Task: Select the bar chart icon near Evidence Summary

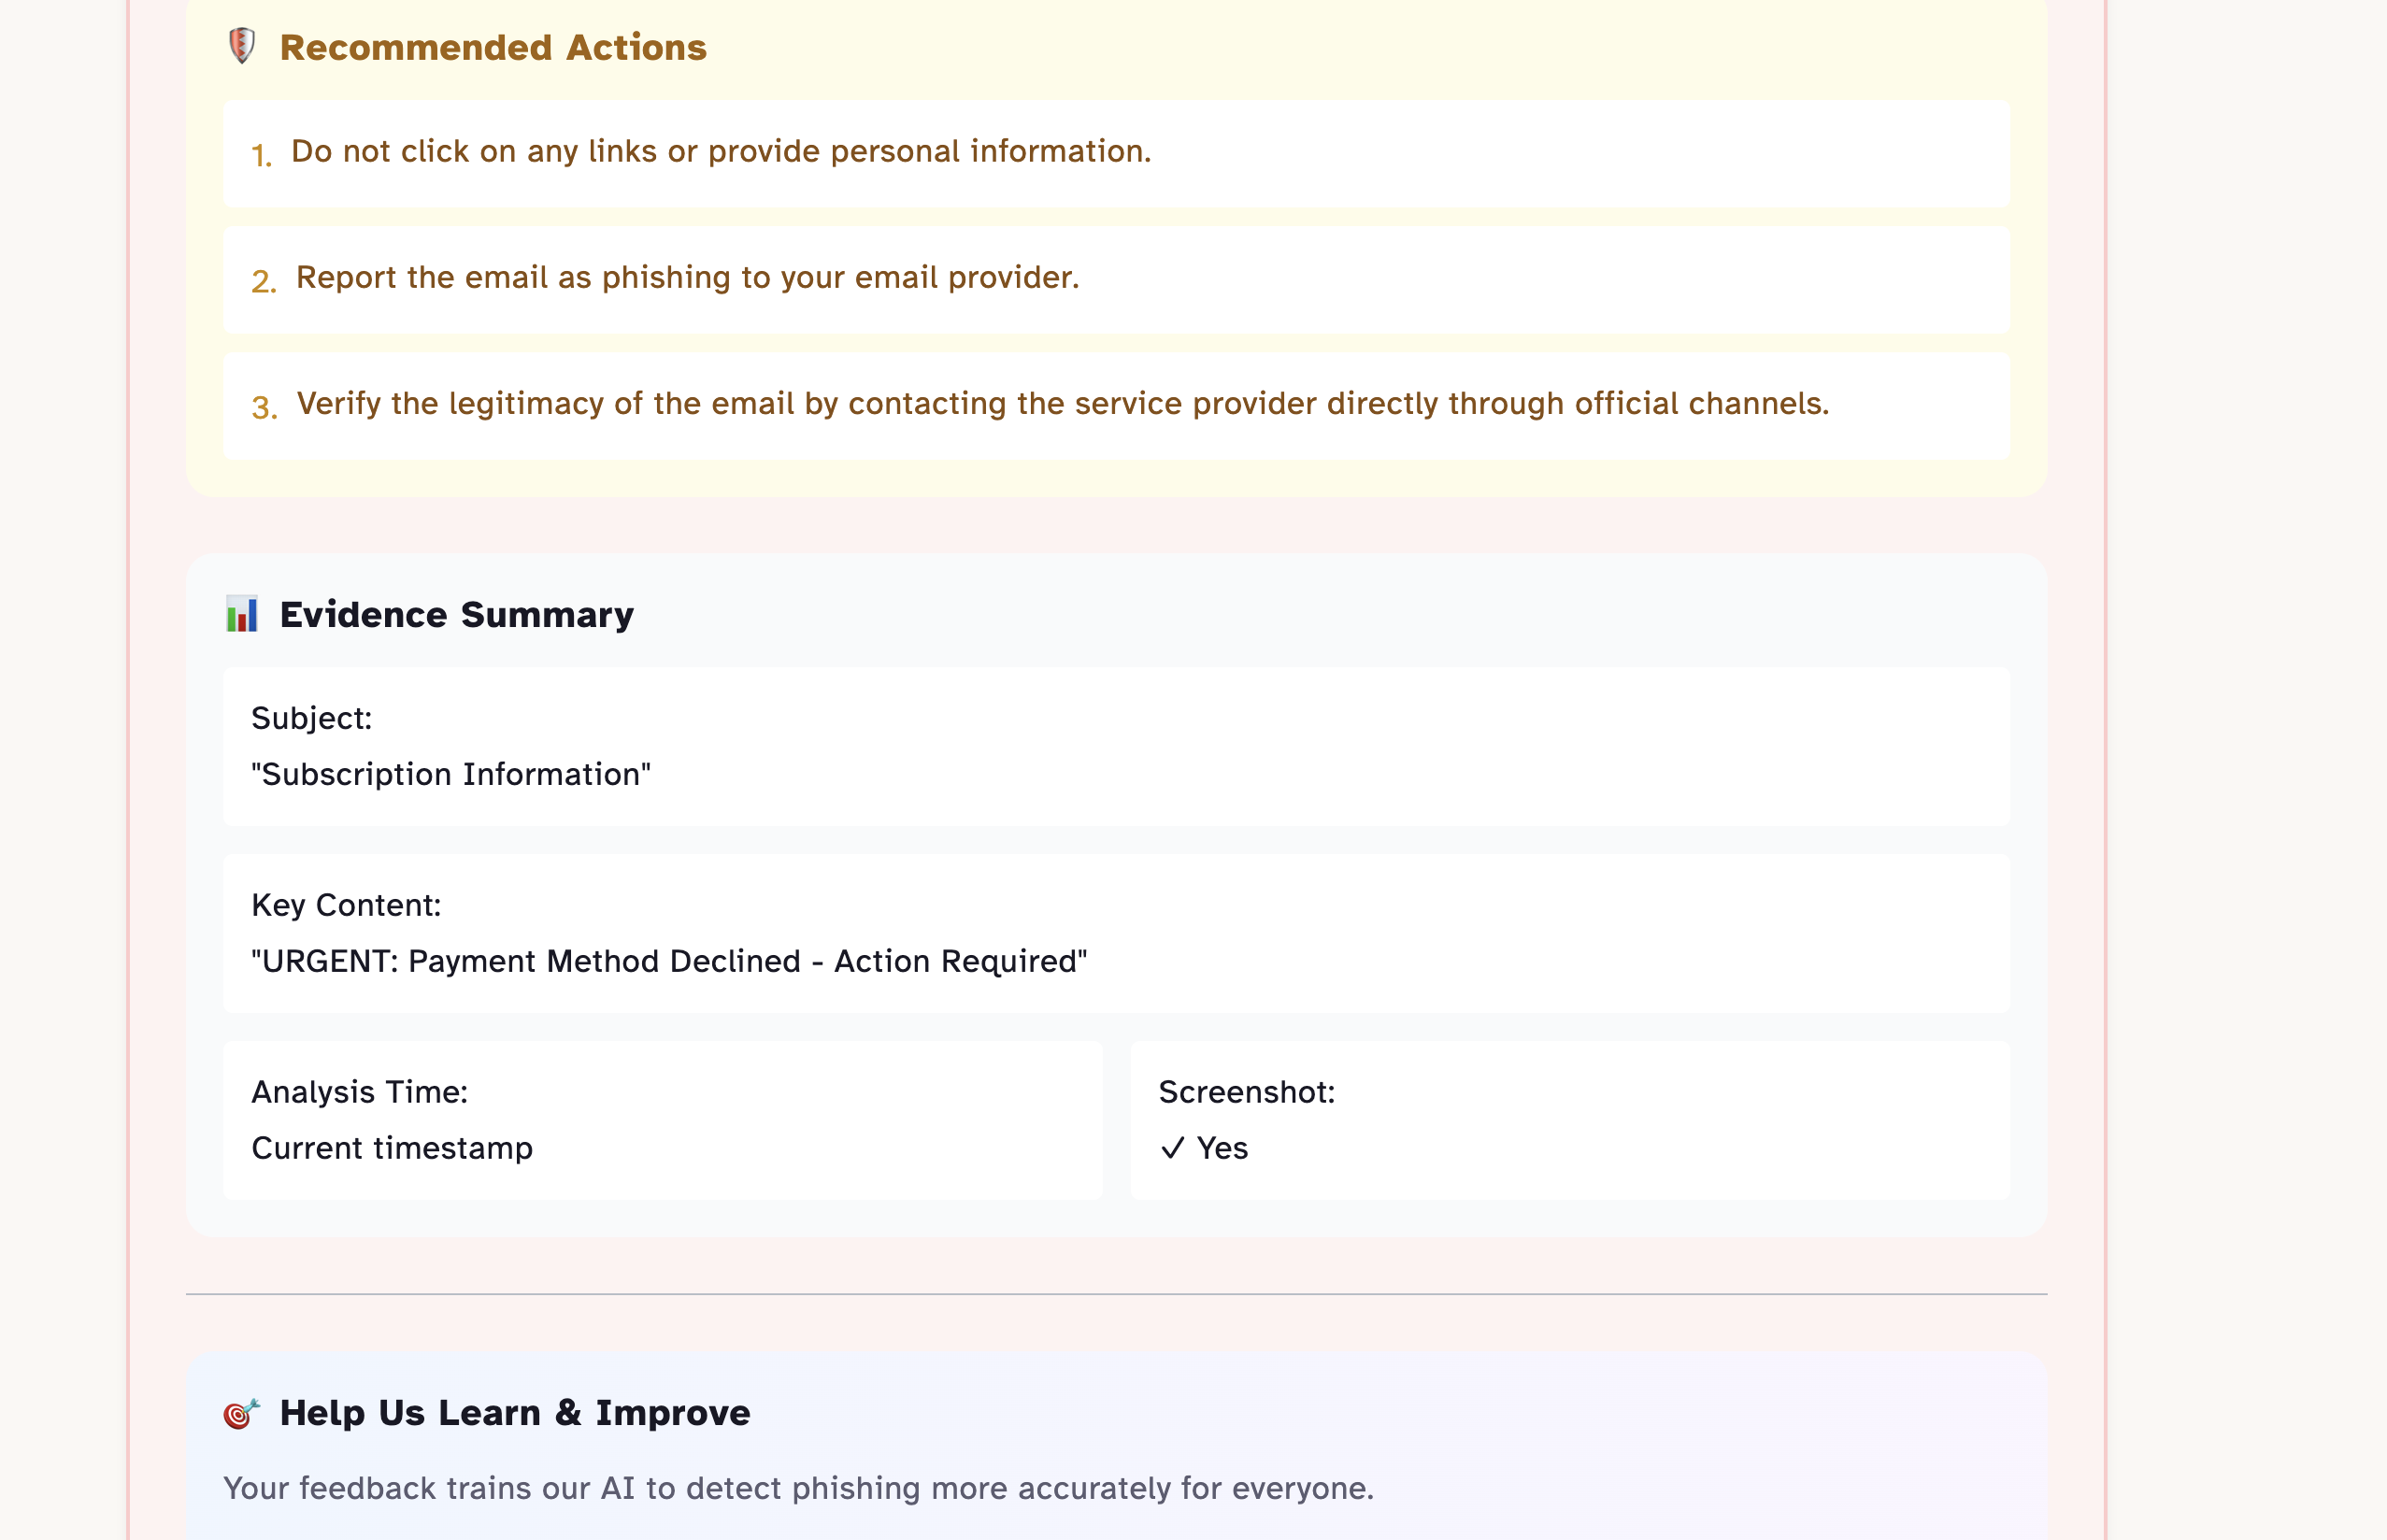Action: (x=242, y=614)
